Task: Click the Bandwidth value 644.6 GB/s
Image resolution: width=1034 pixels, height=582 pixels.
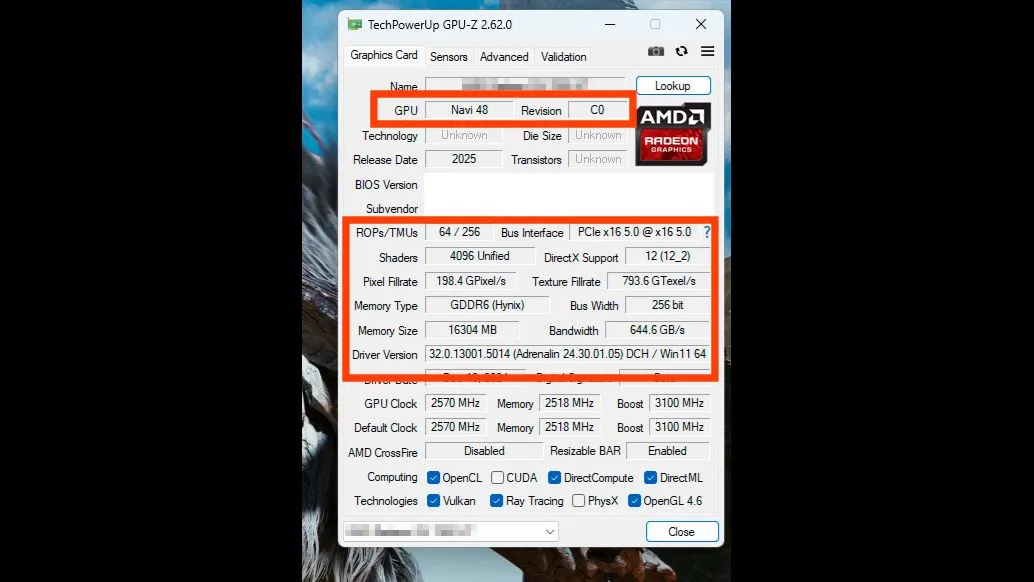Action: point(657,330)
